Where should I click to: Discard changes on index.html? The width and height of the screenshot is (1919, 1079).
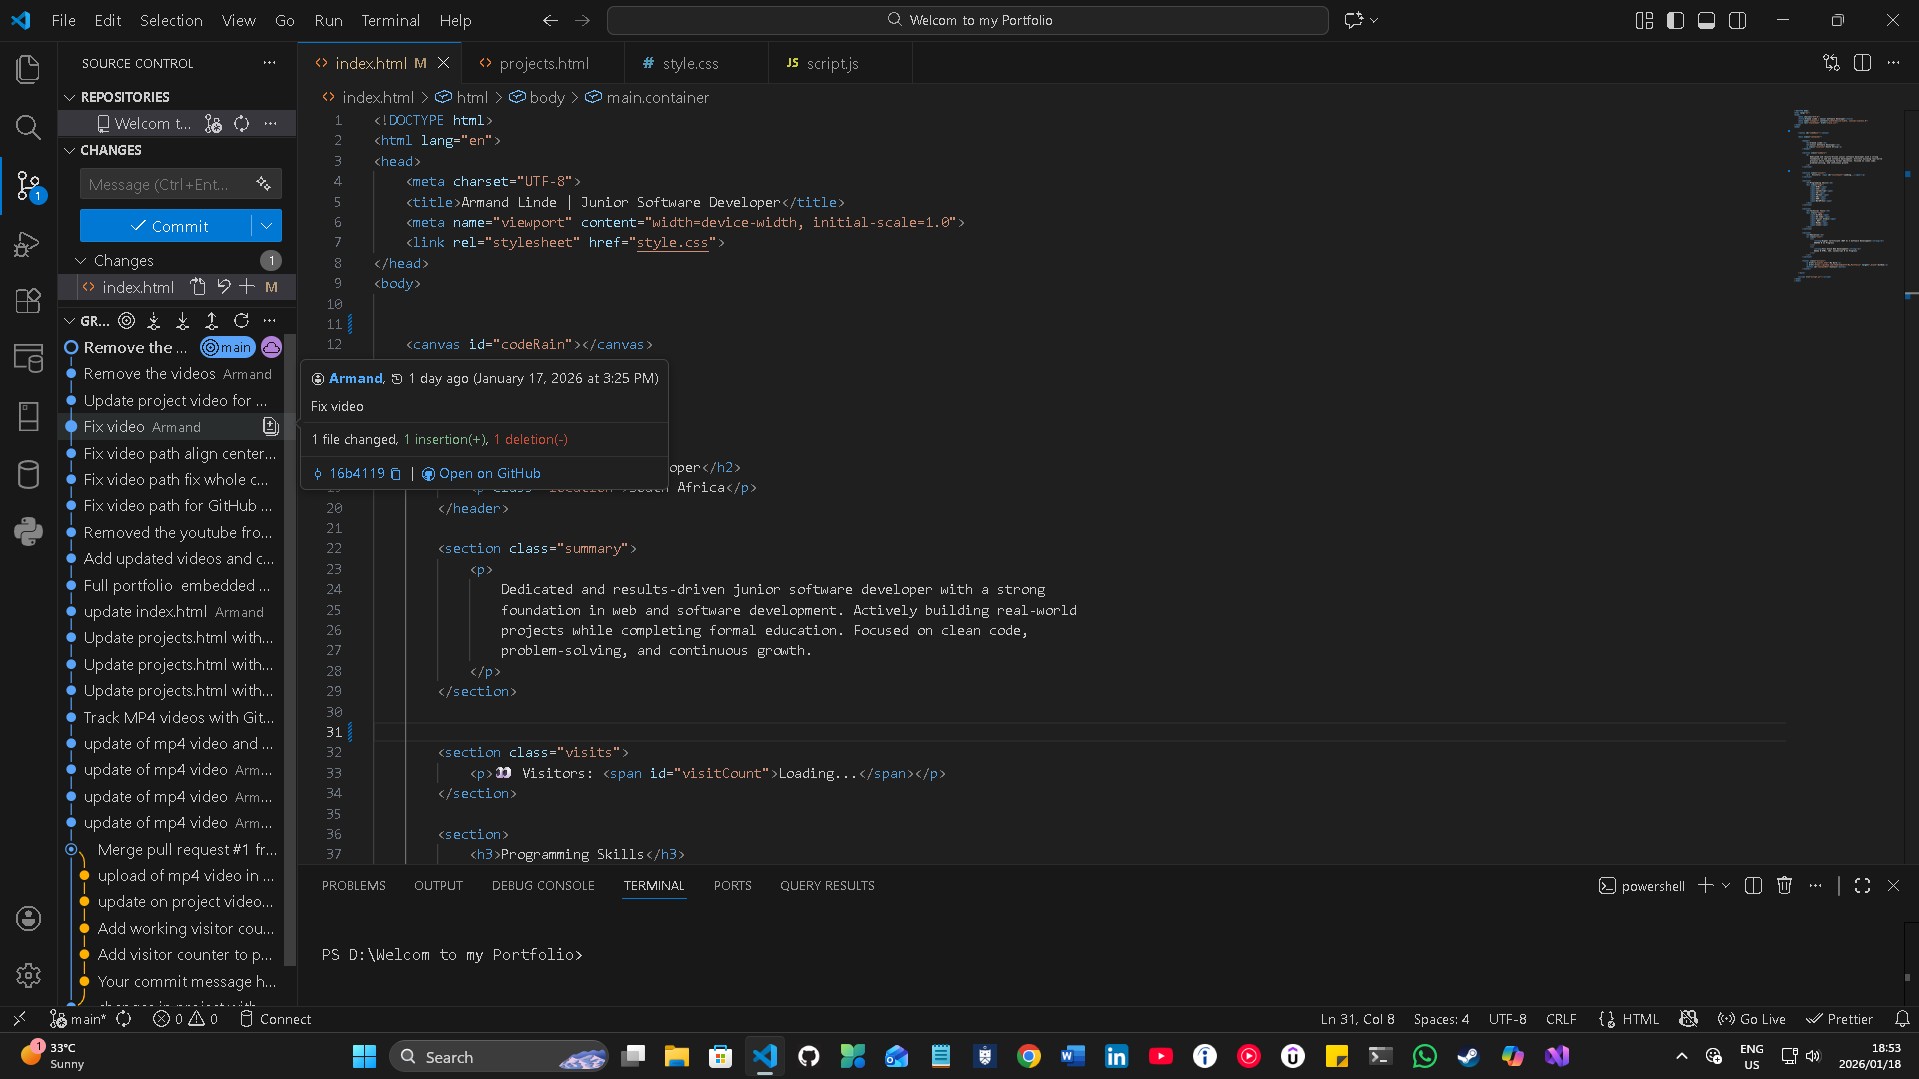pyautogui.click(x=224, y=287)
